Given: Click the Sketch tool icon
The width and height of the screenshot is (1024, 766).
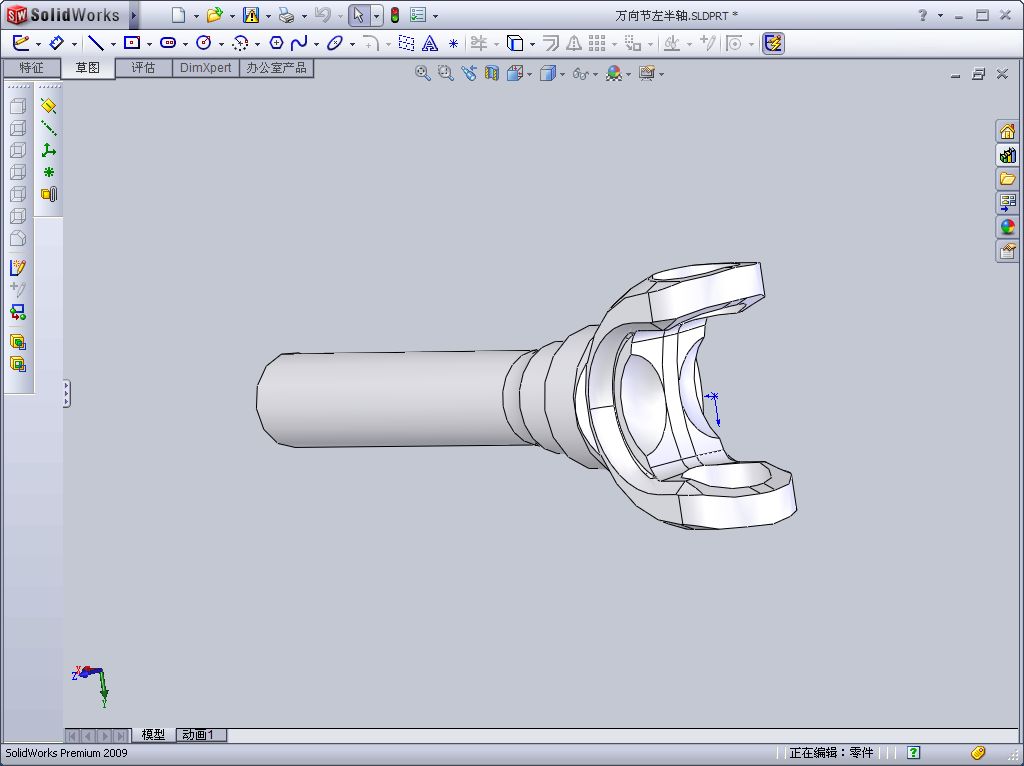Looking at the screenshot, I should [x=21, y=43].
